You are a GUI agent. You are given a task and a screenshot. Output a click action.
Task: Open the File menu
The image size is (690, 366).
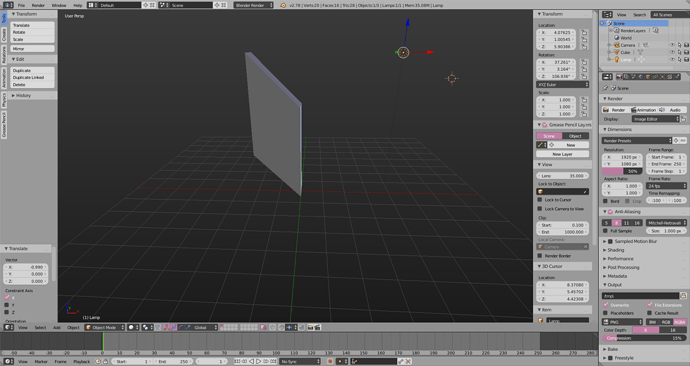tap(21, 5)
